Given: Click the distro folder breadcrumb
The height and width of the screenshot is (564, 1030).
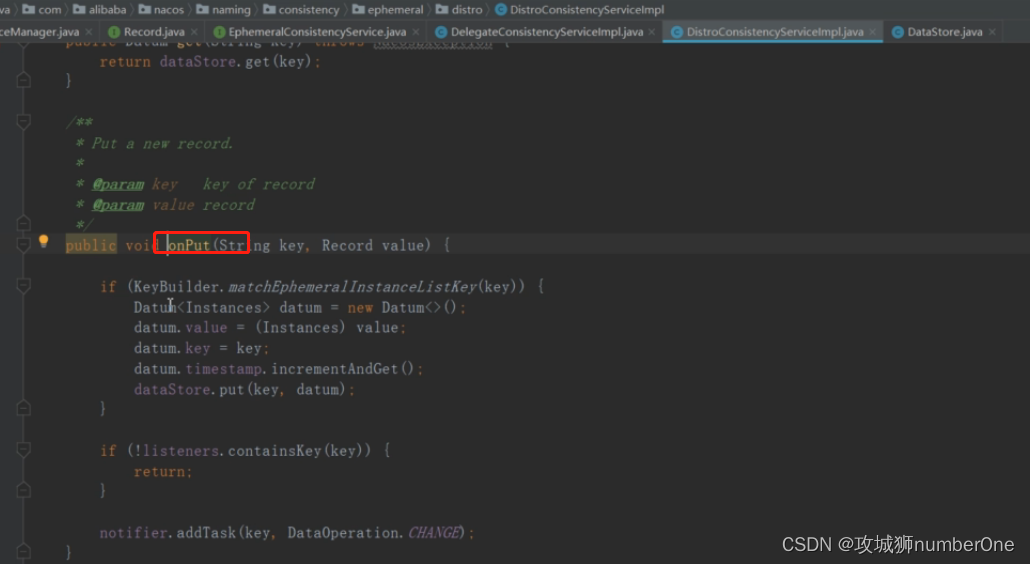Looking at the screenshot, I should pos(459,9).
